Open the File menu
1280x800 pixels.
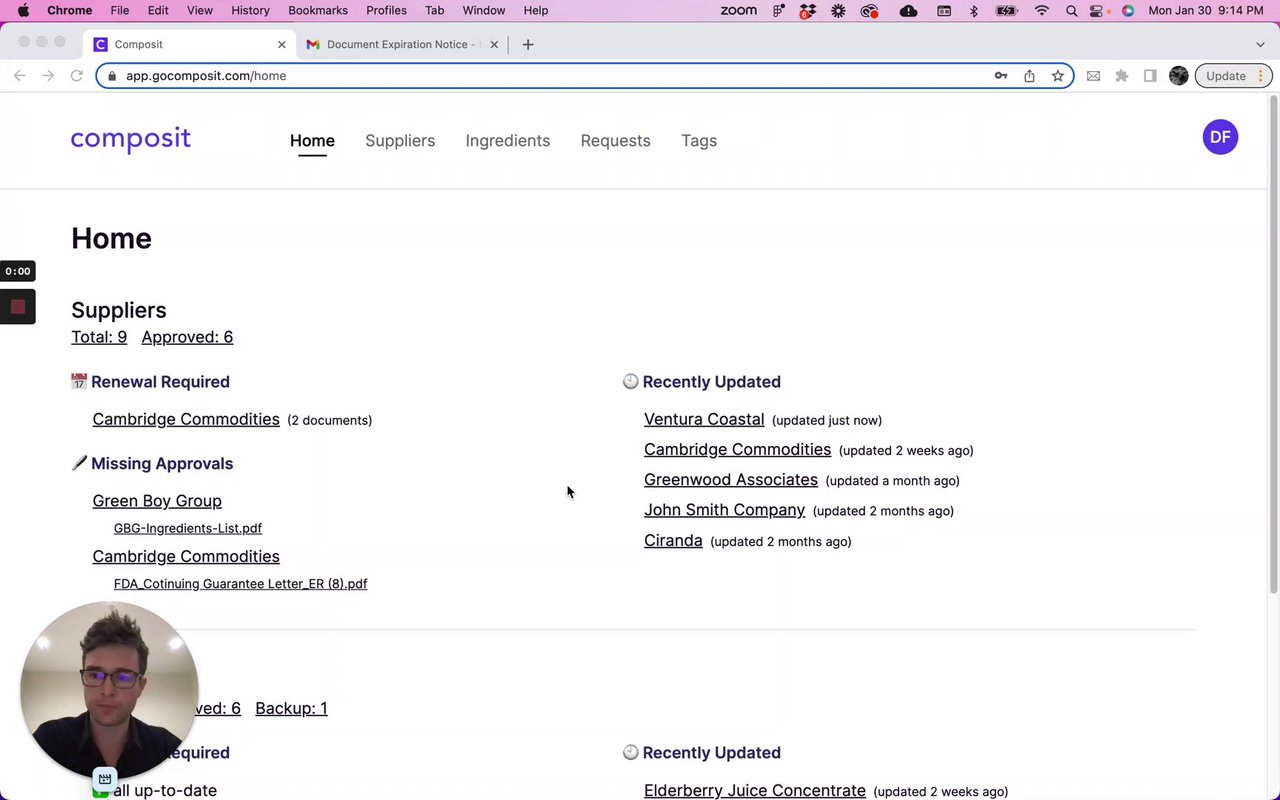click(x=120, y=10)
